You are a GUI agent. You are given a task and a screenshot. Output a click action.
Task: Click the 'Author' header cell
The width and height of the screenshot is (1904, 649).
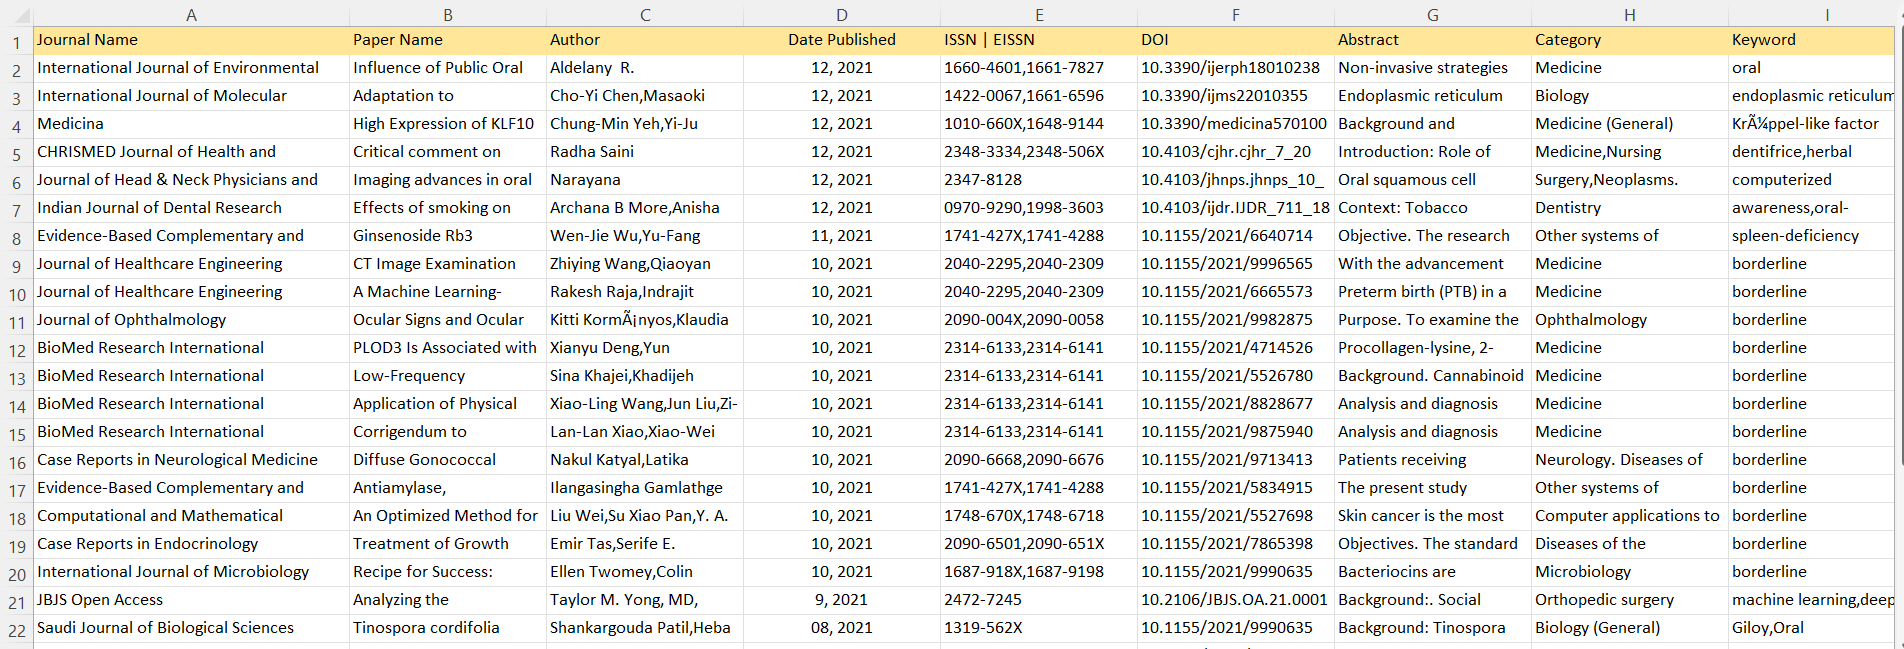point(645,40)
